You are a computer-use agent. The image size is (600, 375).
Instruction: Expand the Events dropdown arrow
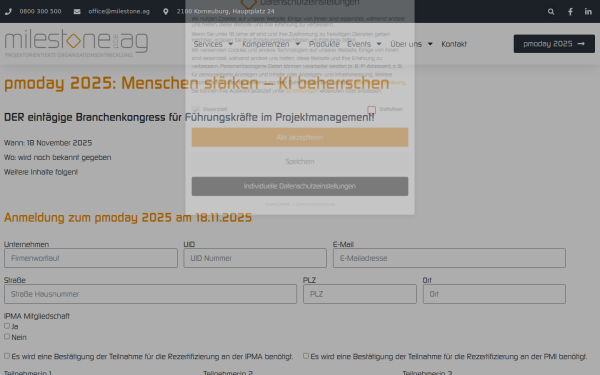coord(379,44)
